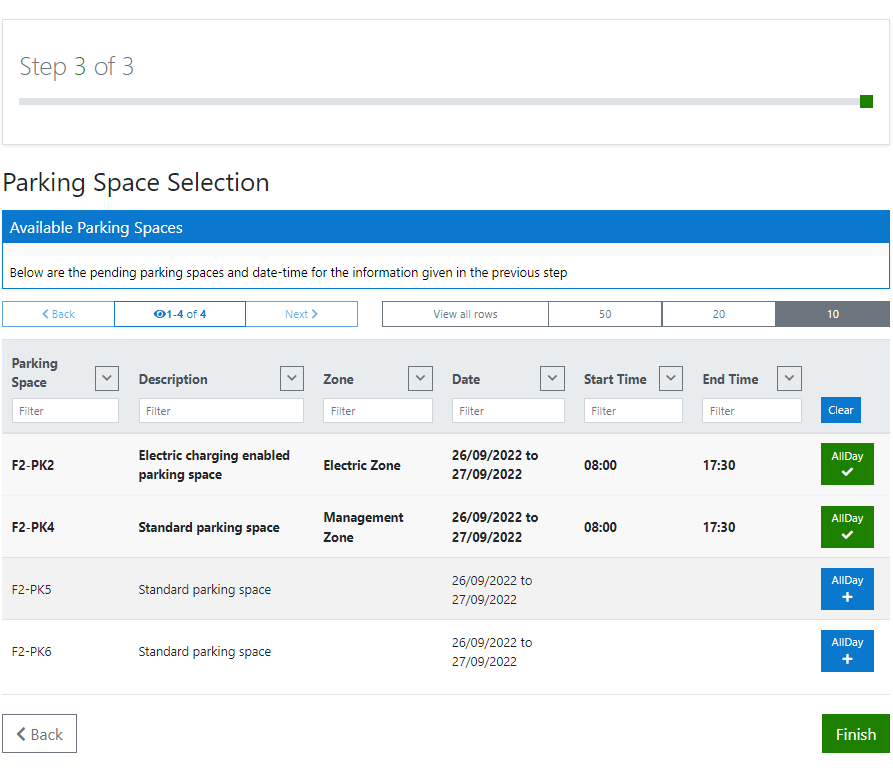Open the Parking Space column dropdown
This screenshot has height=771, width=893.
coord(106,378)
